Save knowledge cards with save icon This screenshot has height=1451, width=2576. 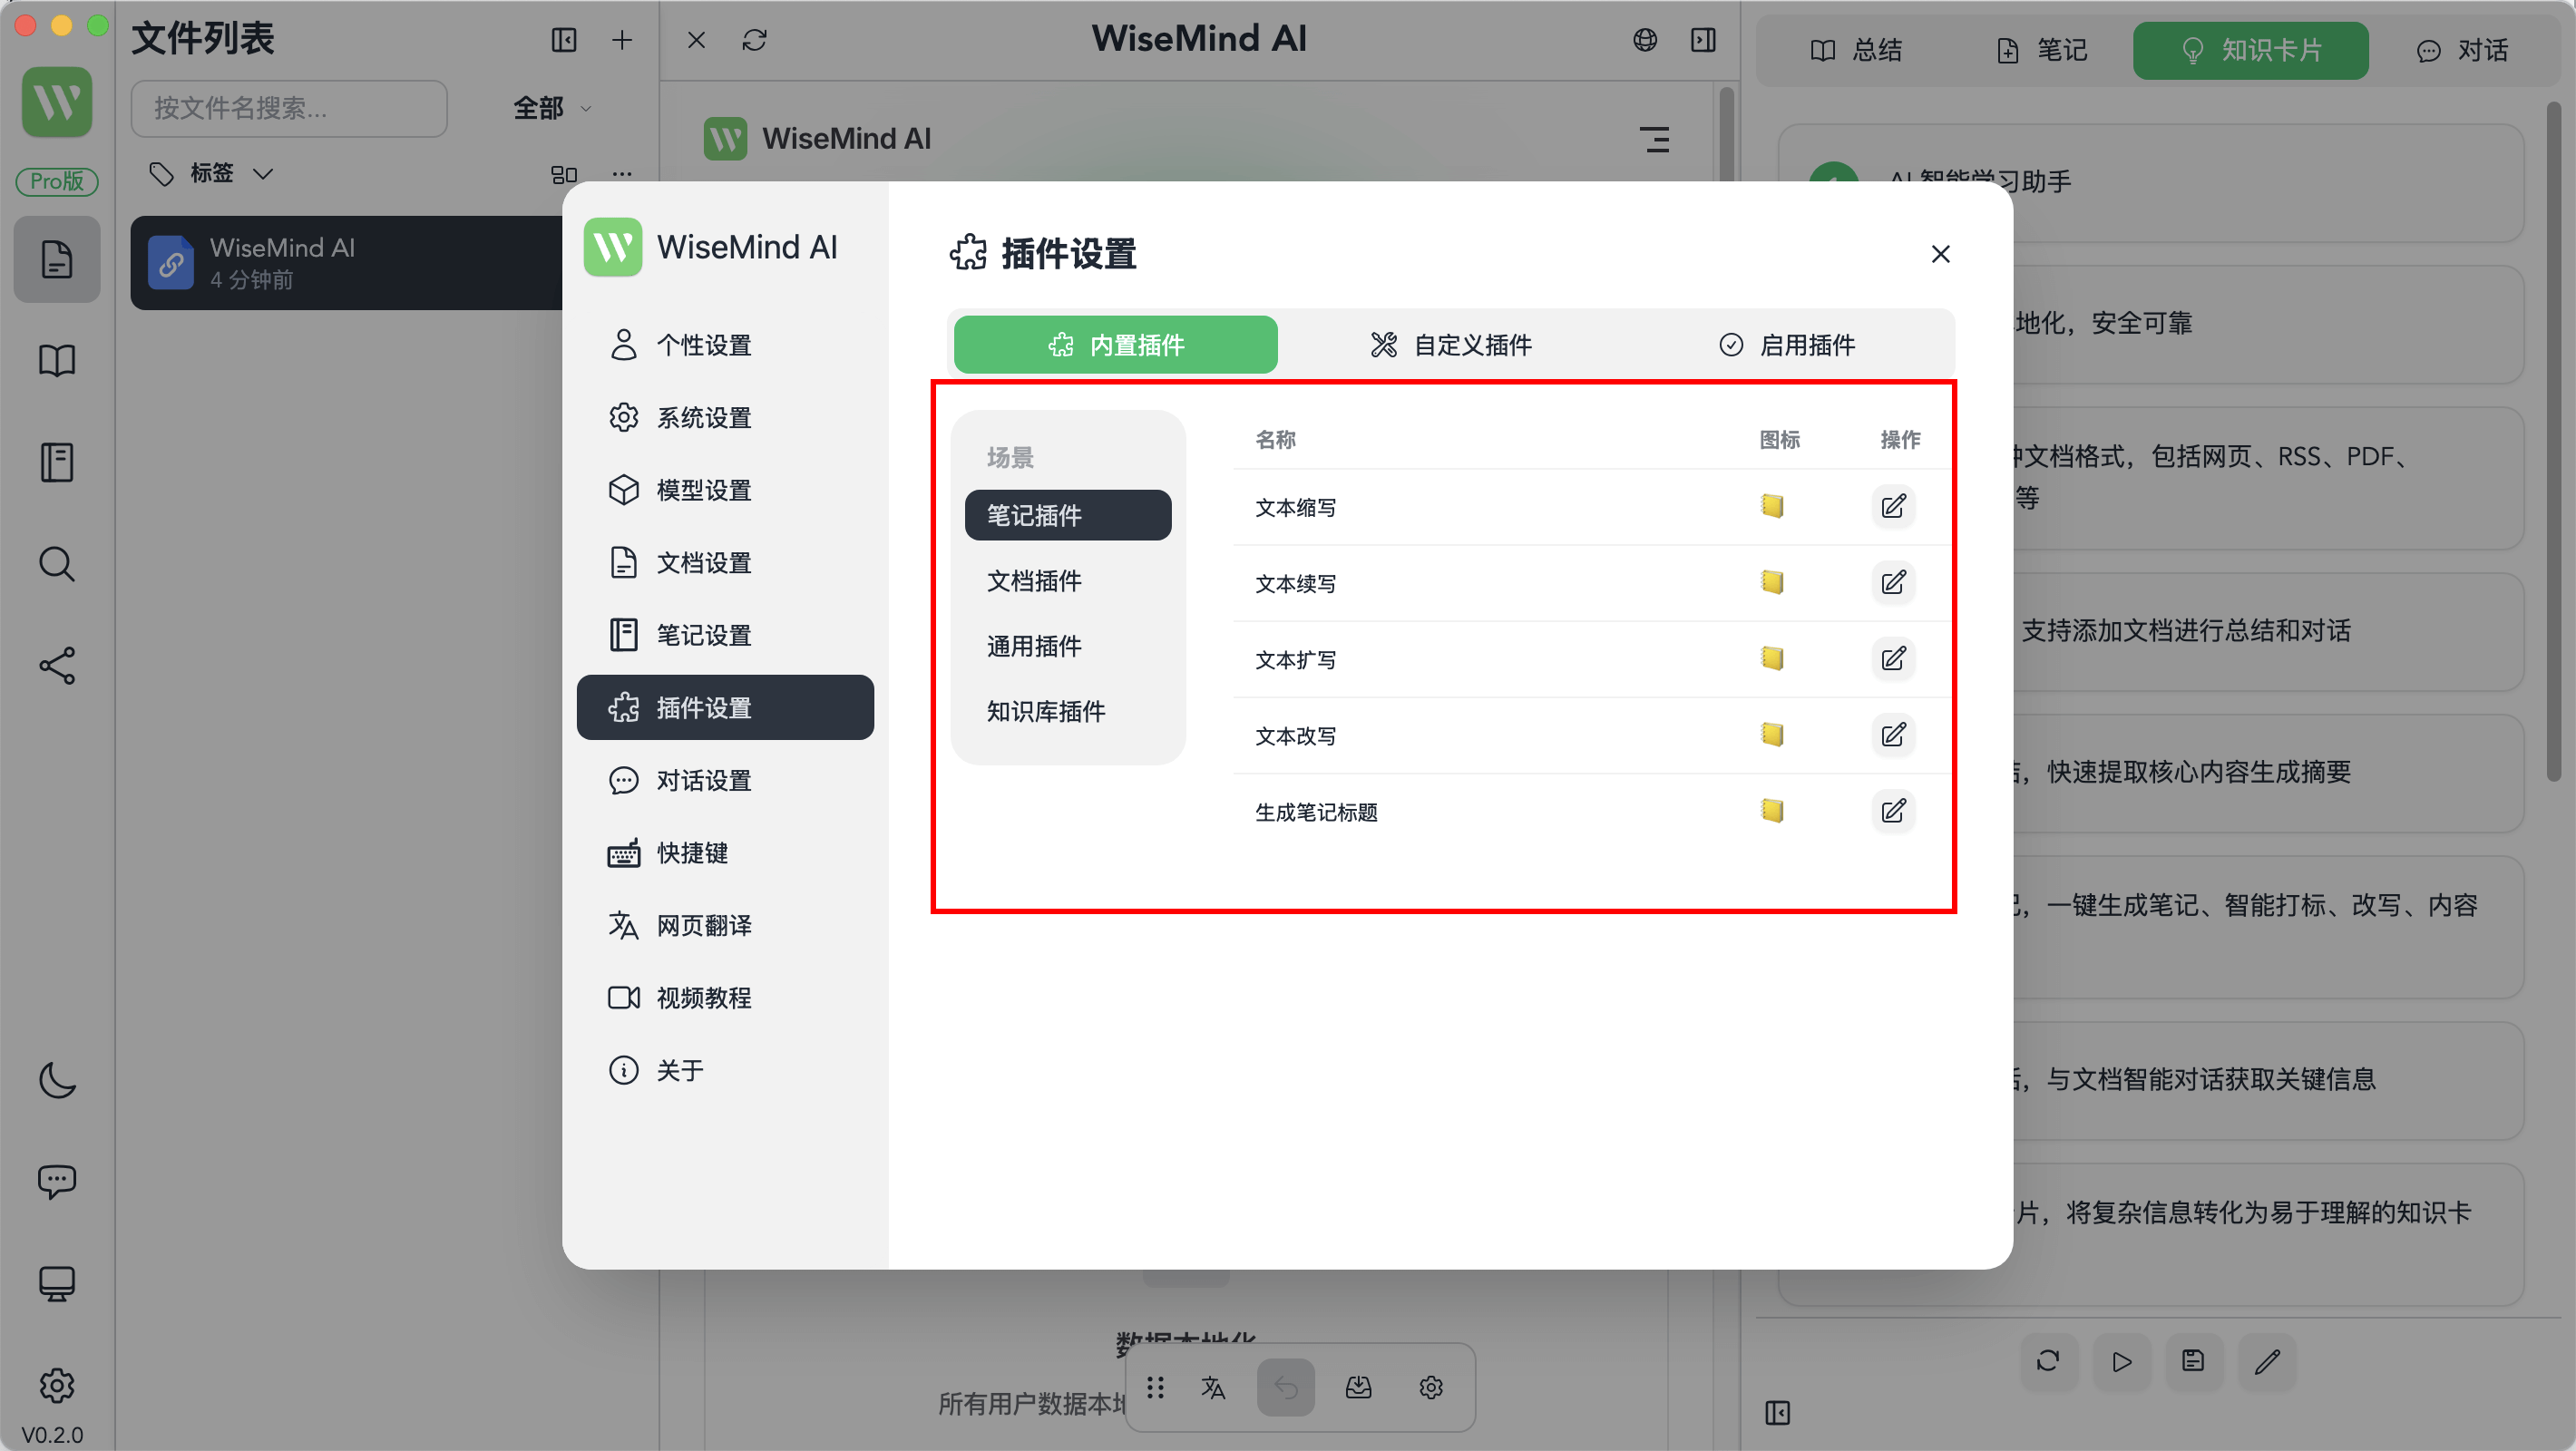coord(2193,1361)
